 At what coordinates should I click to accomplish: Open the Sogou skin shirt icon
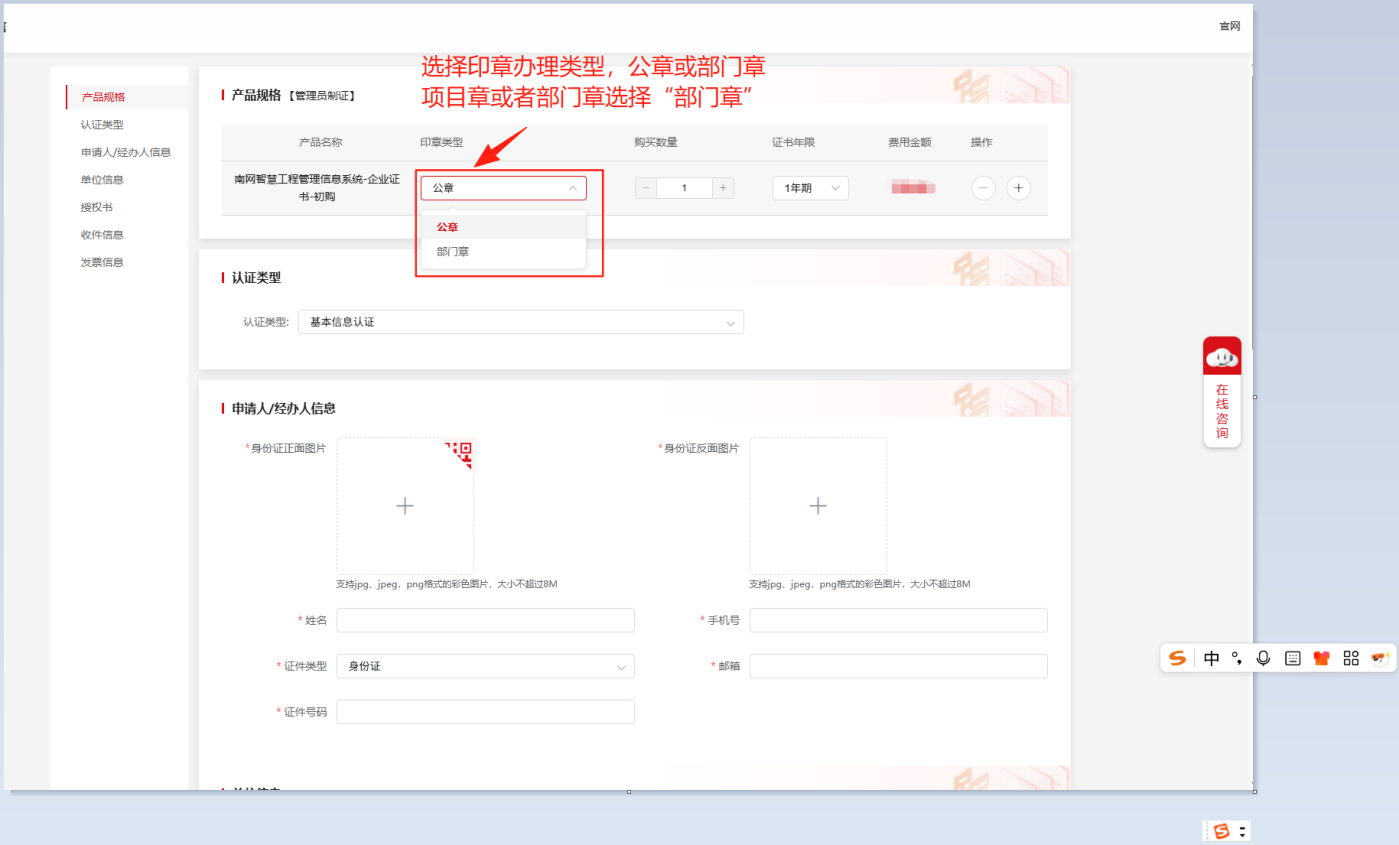pos(1321,658)
